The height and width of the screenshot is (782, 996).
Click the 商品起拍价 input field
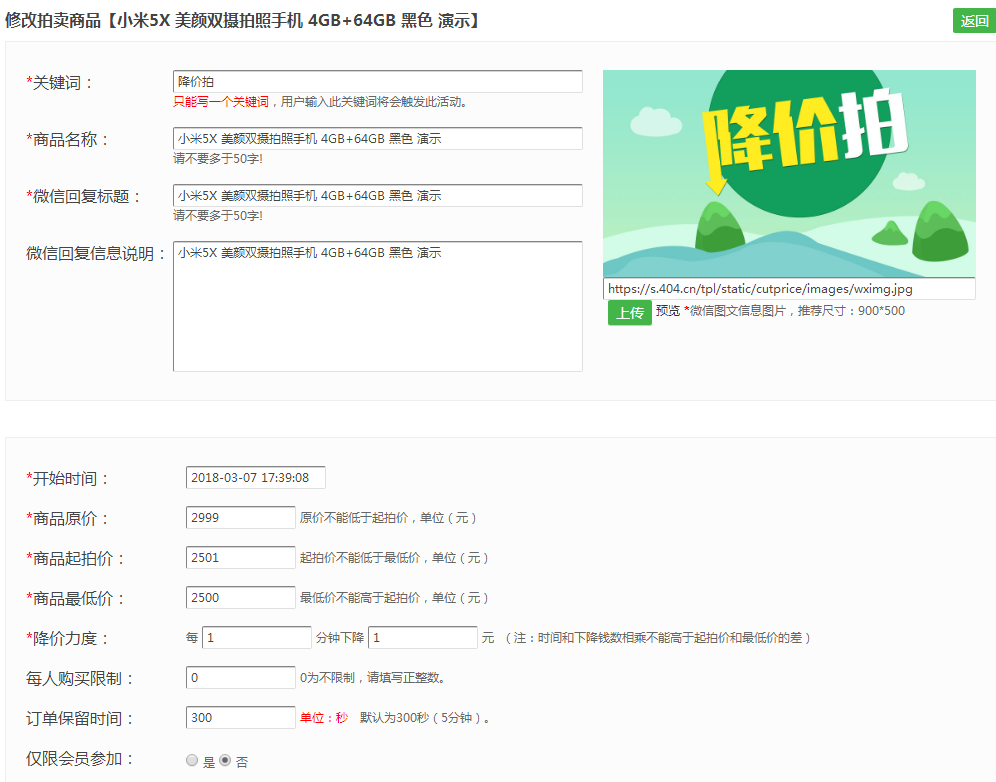point(240,558)
